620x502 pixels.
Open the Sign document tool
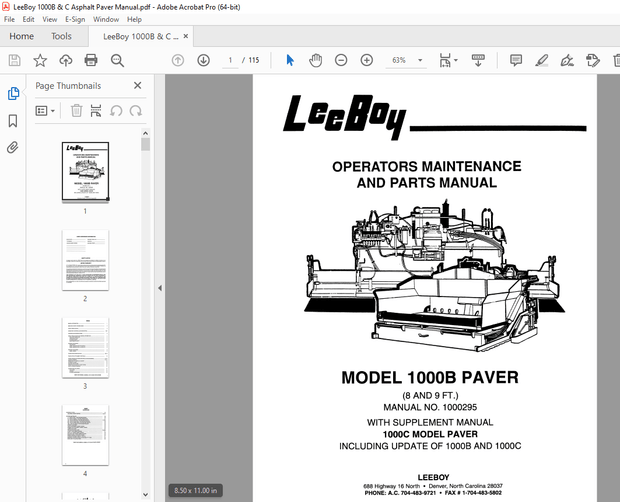coord(567,60)
